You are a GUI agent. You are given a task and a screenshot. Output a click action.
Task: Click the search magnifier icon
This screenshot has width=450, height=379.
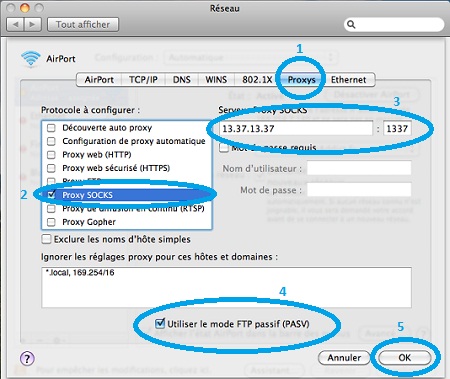[x=351, y=24]
